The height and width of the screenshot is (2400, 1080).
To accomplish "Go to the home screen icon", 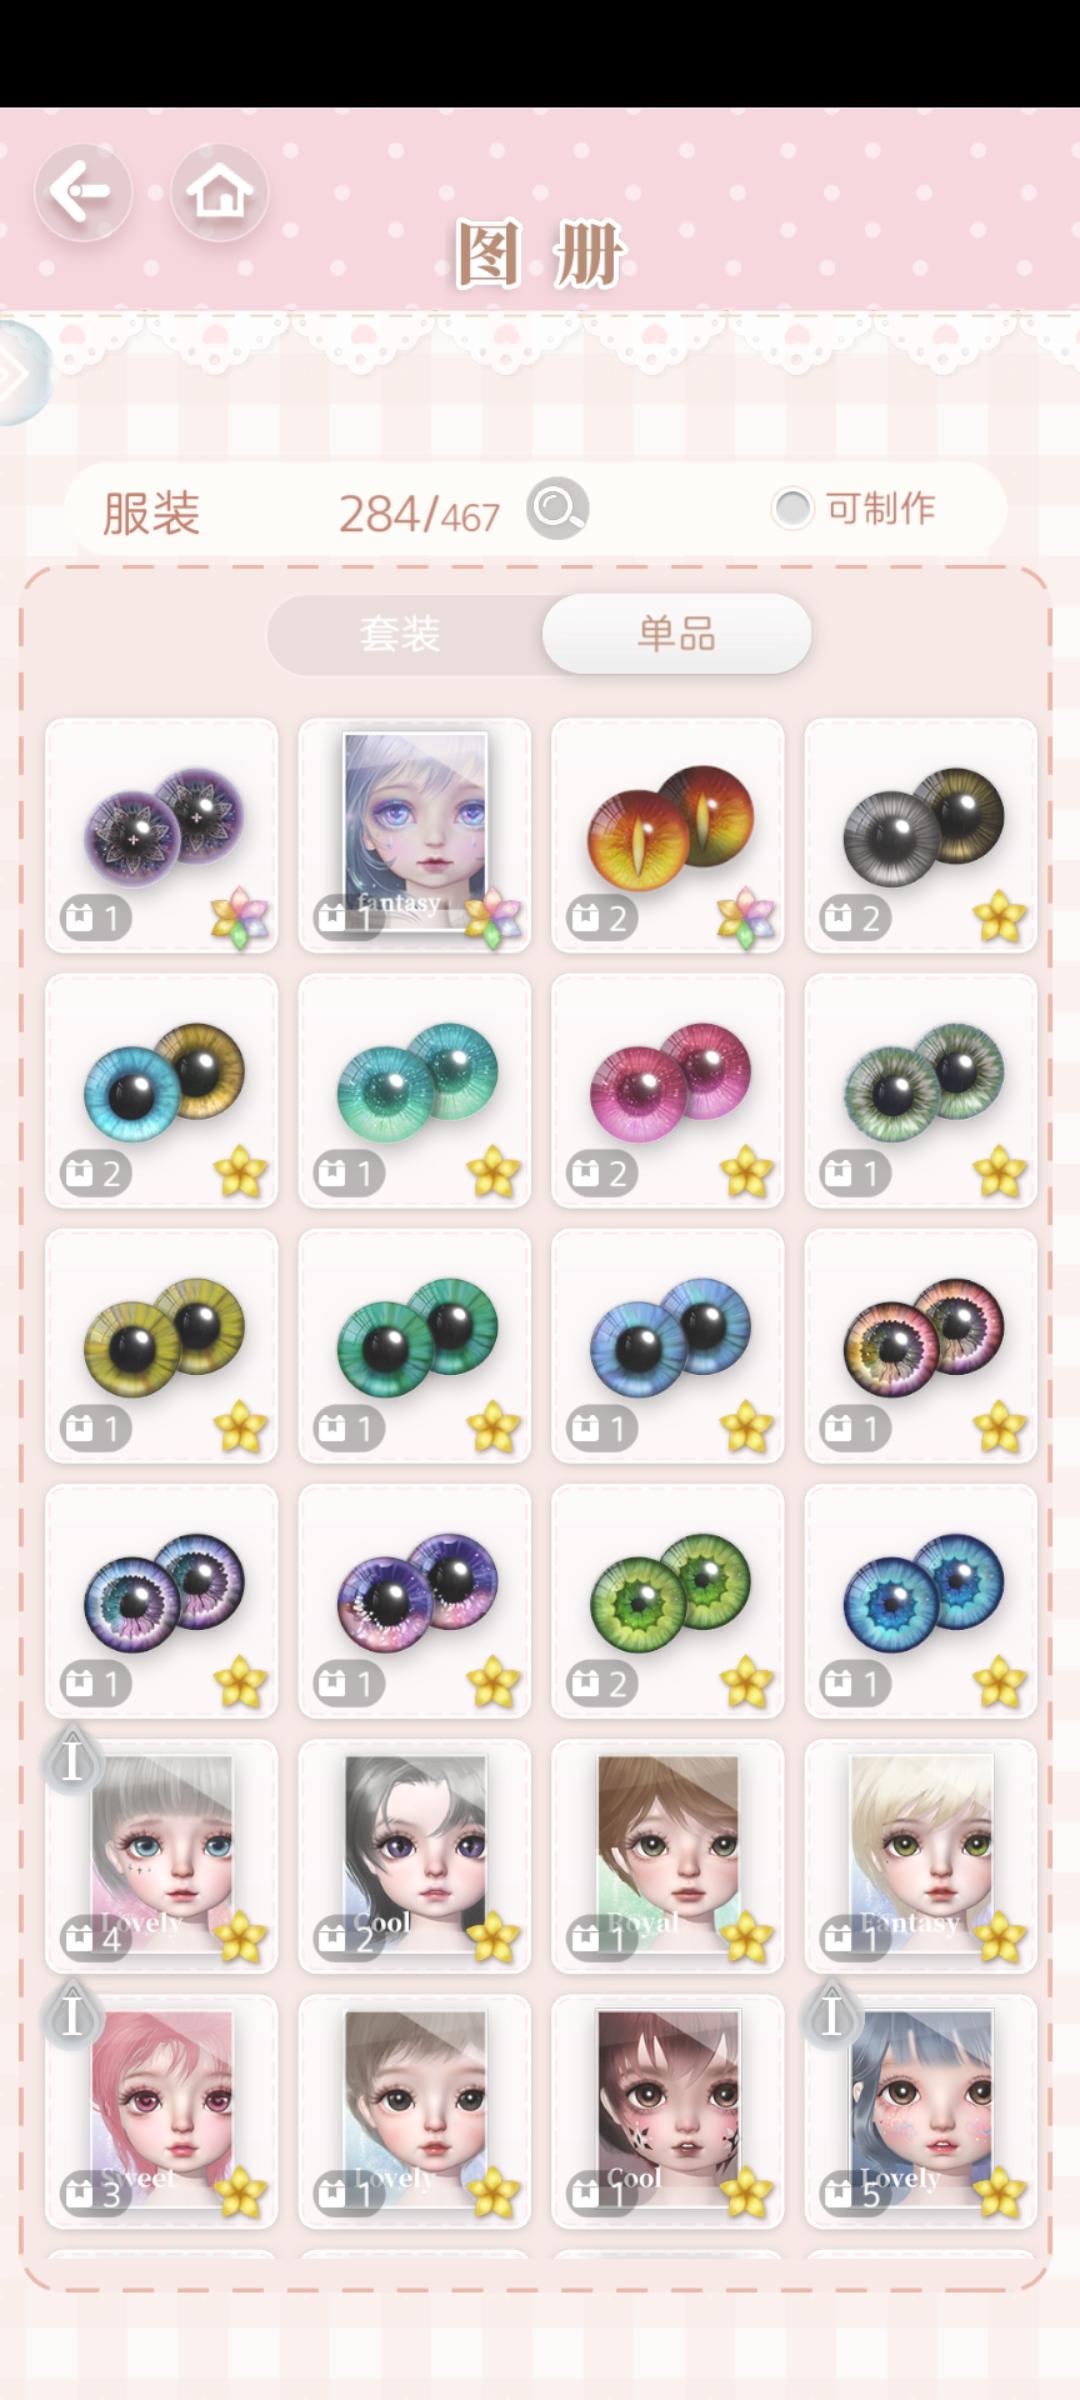I will pos(219,192).
